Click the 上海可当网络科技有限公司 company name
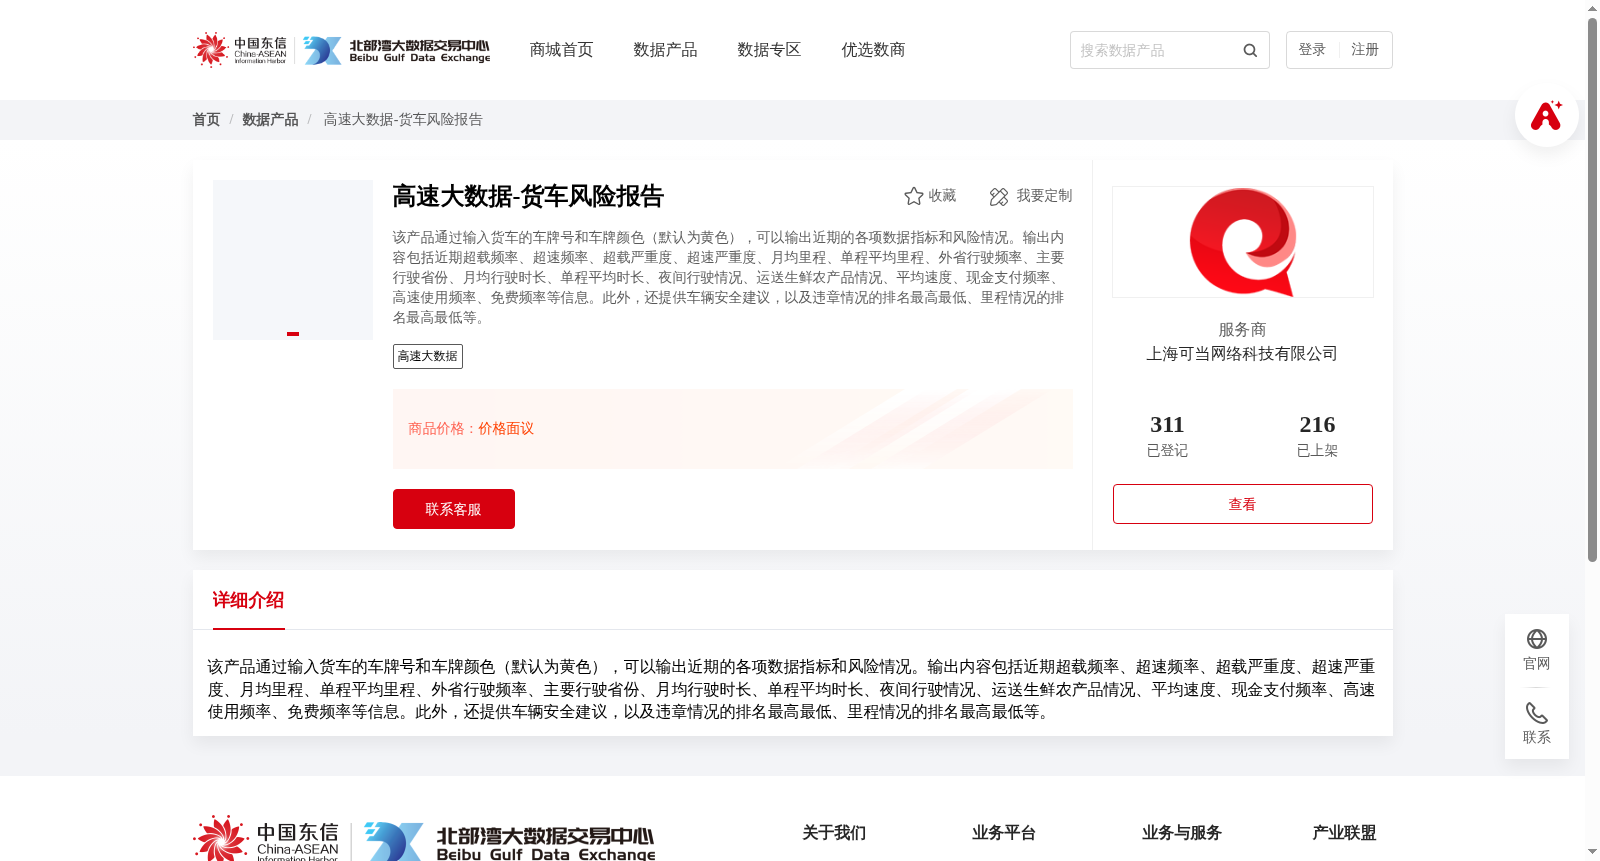Screen dimensions: 1600x861 1242,354
